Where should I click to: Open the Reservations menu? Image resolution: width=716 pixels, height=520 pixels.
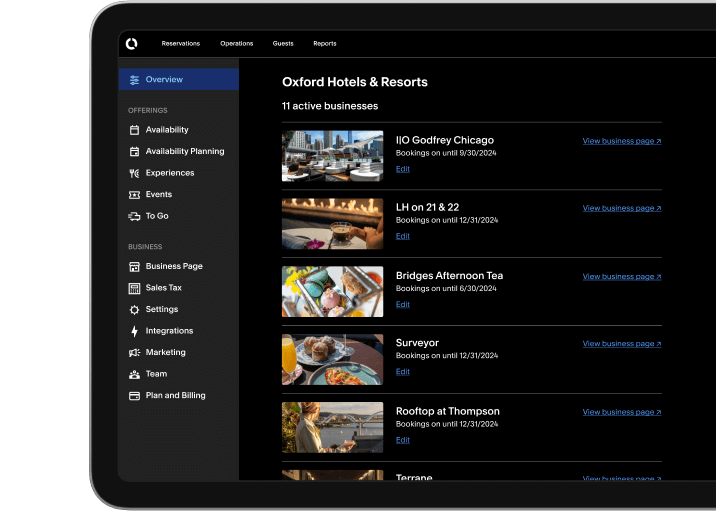pos(180,43)
